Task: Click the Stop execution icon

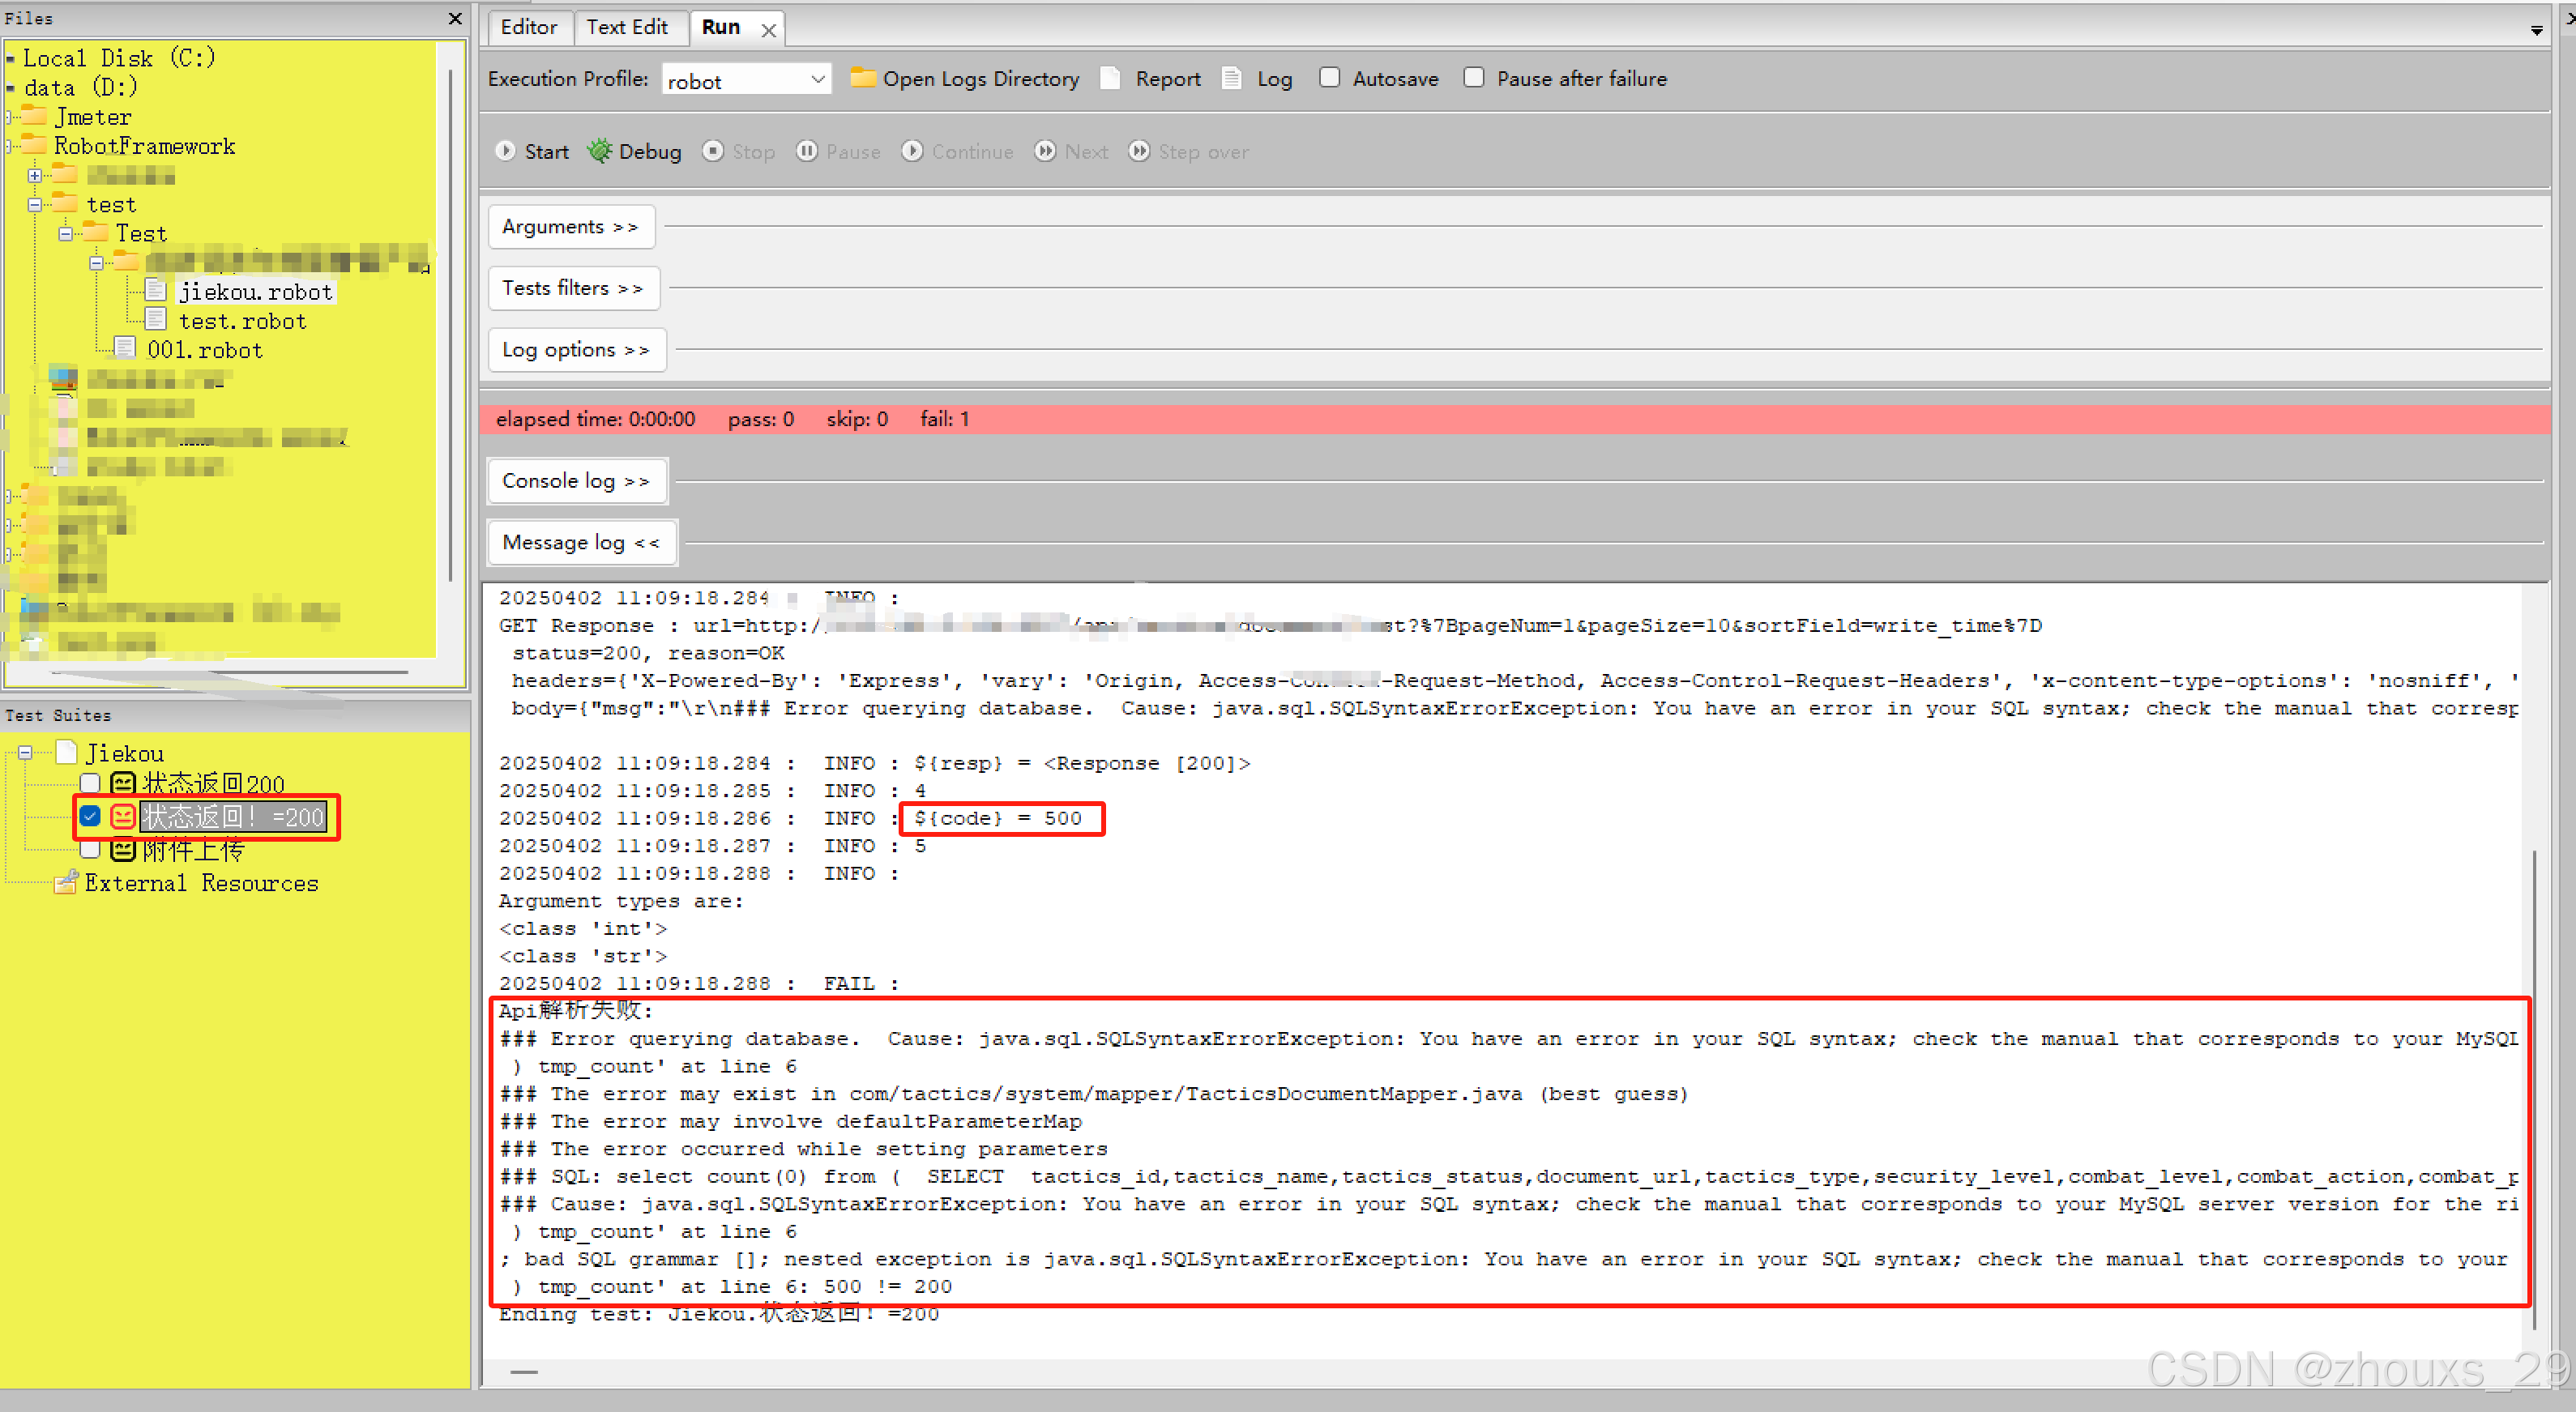Action: click(x=713, y=151)
